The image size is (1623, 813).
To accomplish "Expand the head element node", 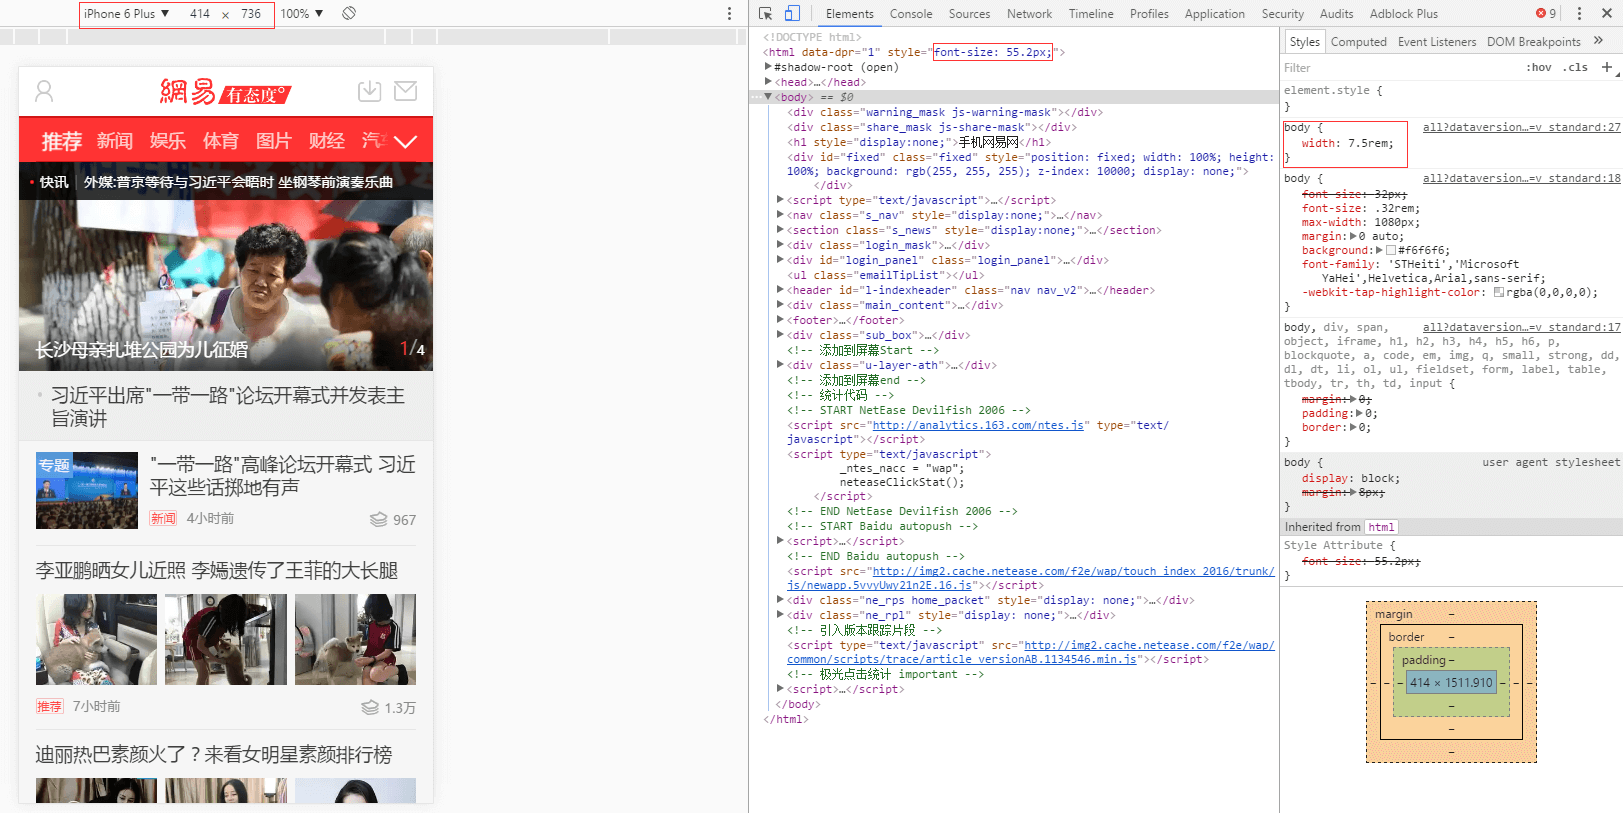I will (x=768, y=82).
